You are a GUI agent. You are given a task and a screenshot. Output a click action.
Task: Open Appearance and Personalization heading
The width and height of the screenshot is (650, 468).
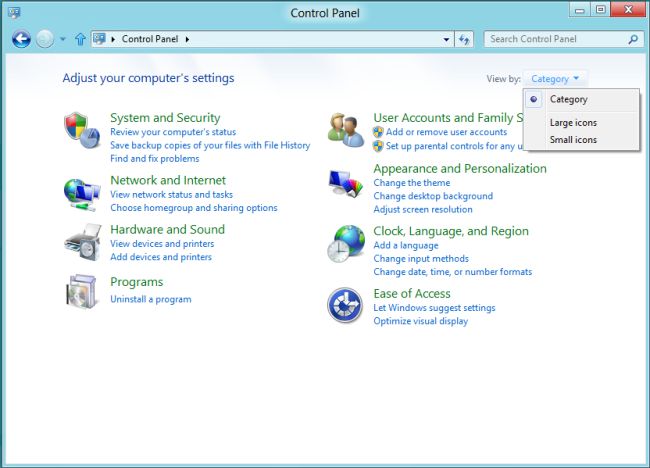[460, 168]
